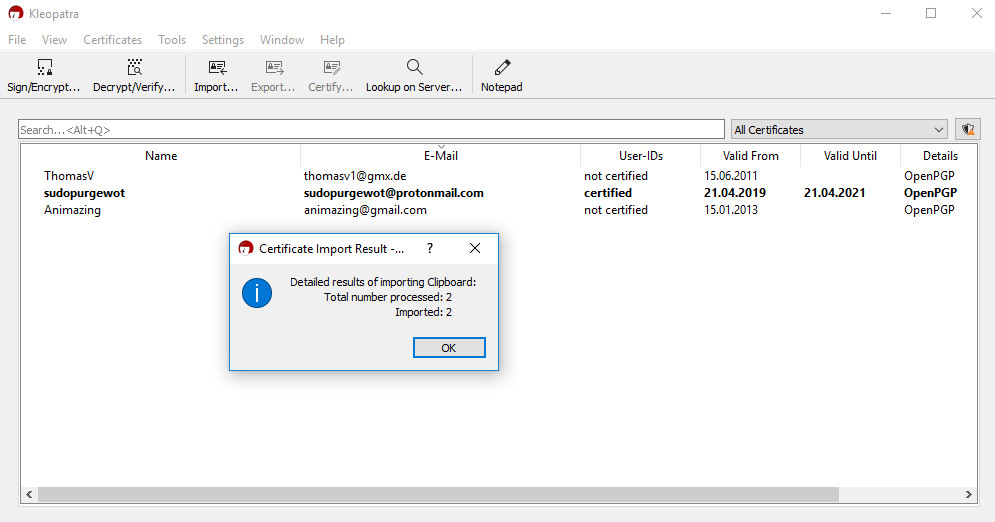Maximize the Kleopatra window
This screenshot has width=995, height=522.
[931, 13]
